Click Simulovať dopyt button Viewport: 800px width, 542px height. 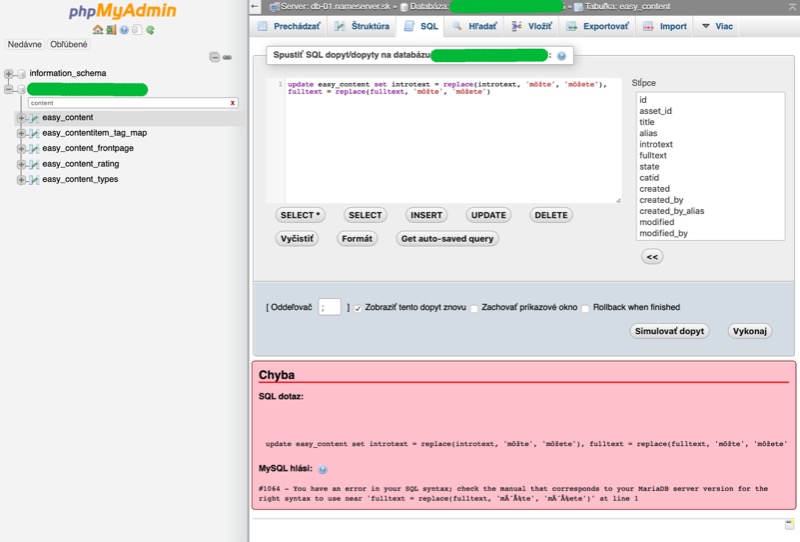pyautogui.click(x=669, y=331)
